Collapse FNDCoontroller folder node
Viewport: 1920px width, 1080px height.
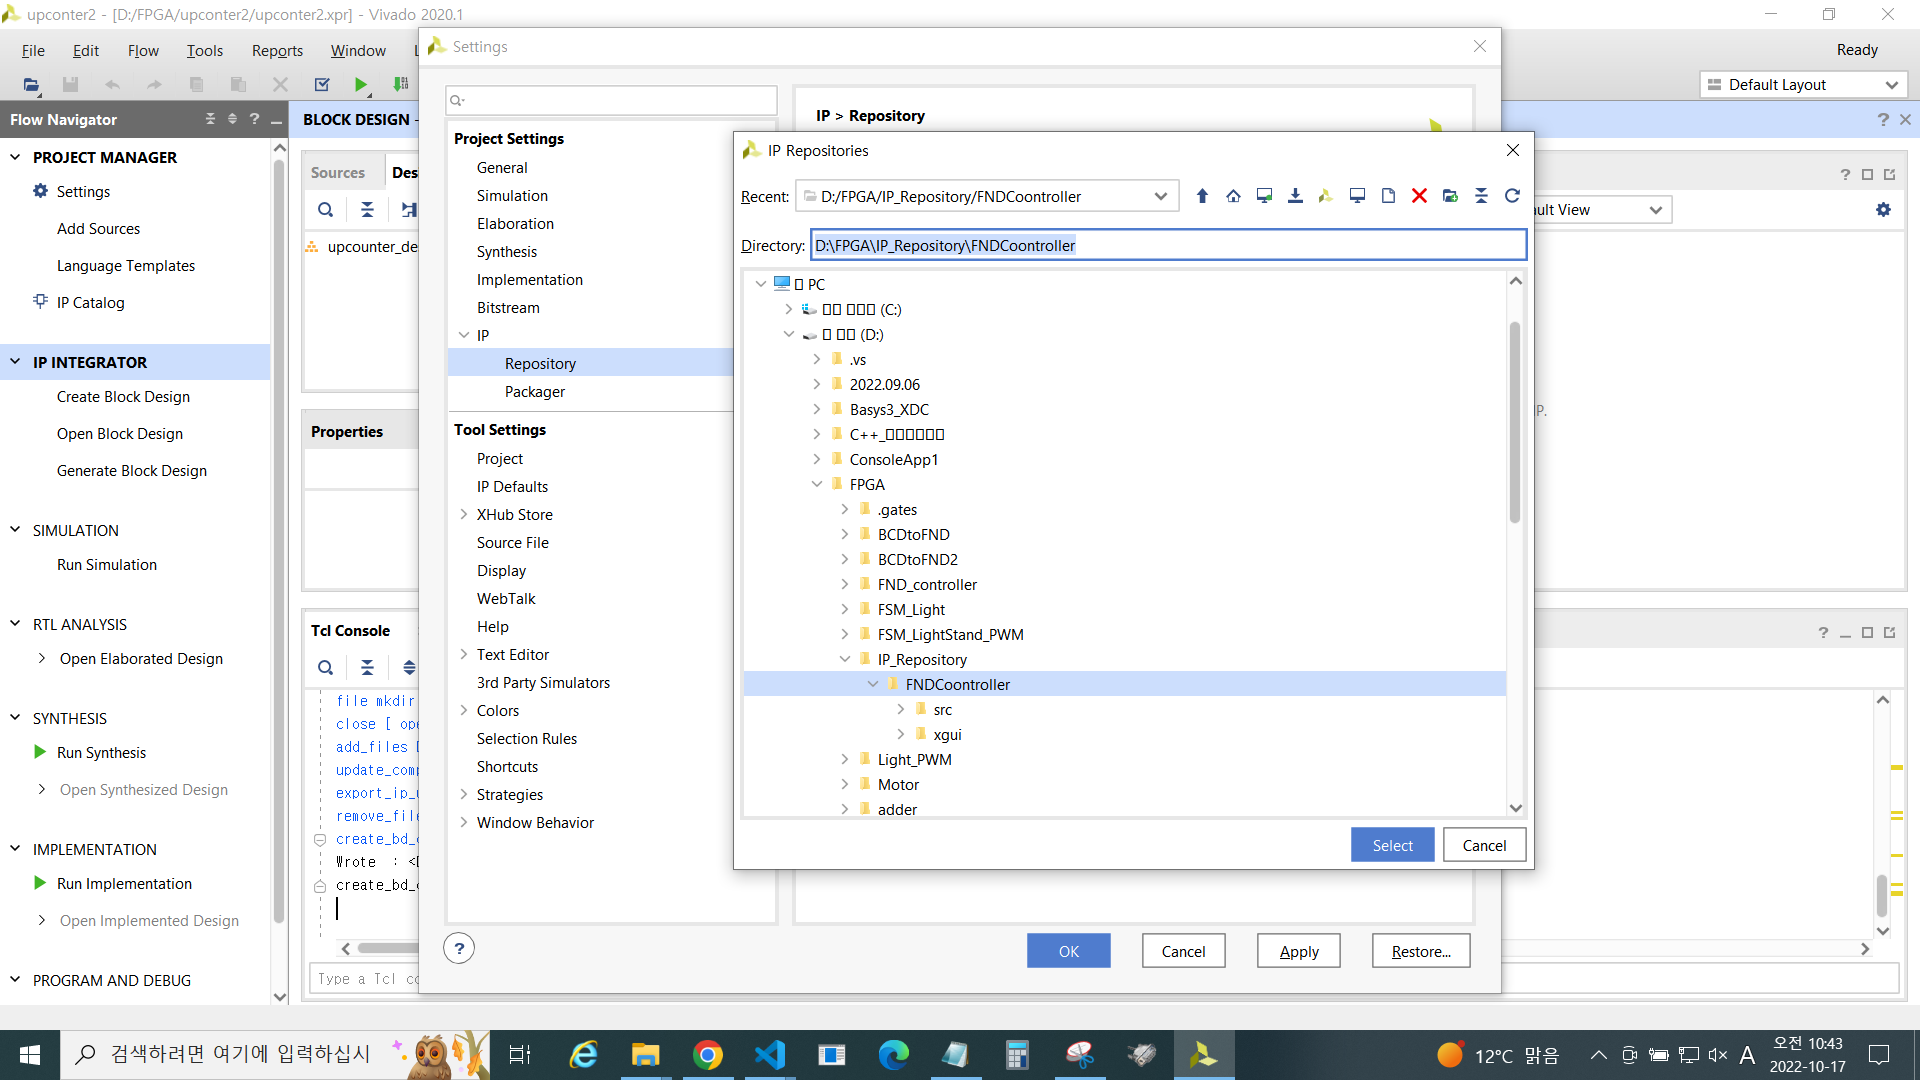872,684
